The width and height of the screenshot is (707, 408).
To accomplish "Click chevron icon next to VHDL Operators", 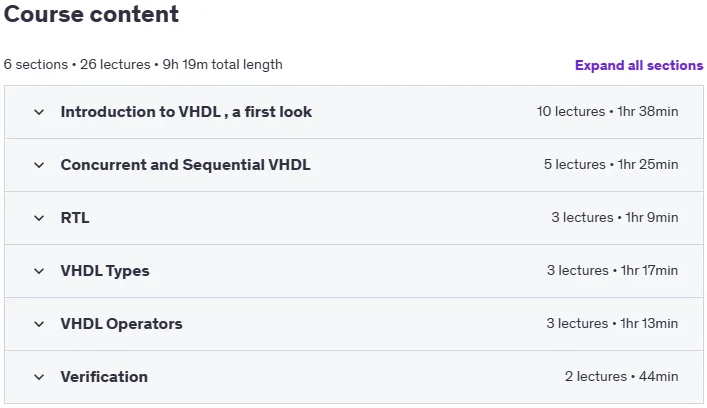I will [39, 324].
